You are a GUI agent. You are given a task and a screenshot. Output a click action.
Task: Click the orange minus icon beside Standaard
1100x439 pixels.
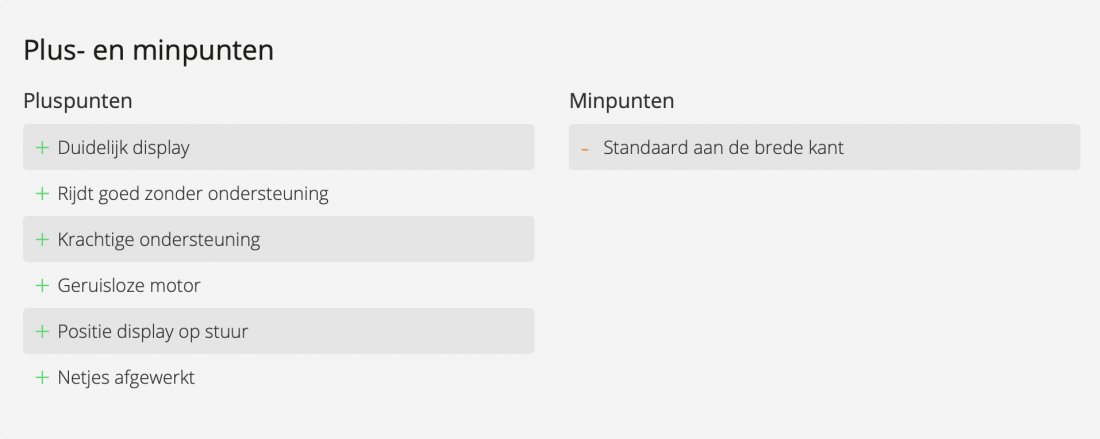click(x=585, y=148)
